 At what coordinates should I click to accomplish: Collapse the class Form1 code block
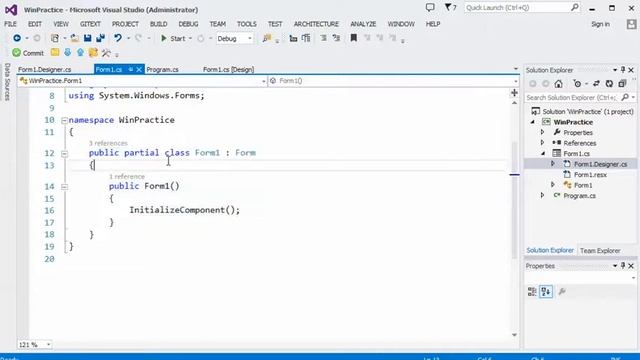64,153
